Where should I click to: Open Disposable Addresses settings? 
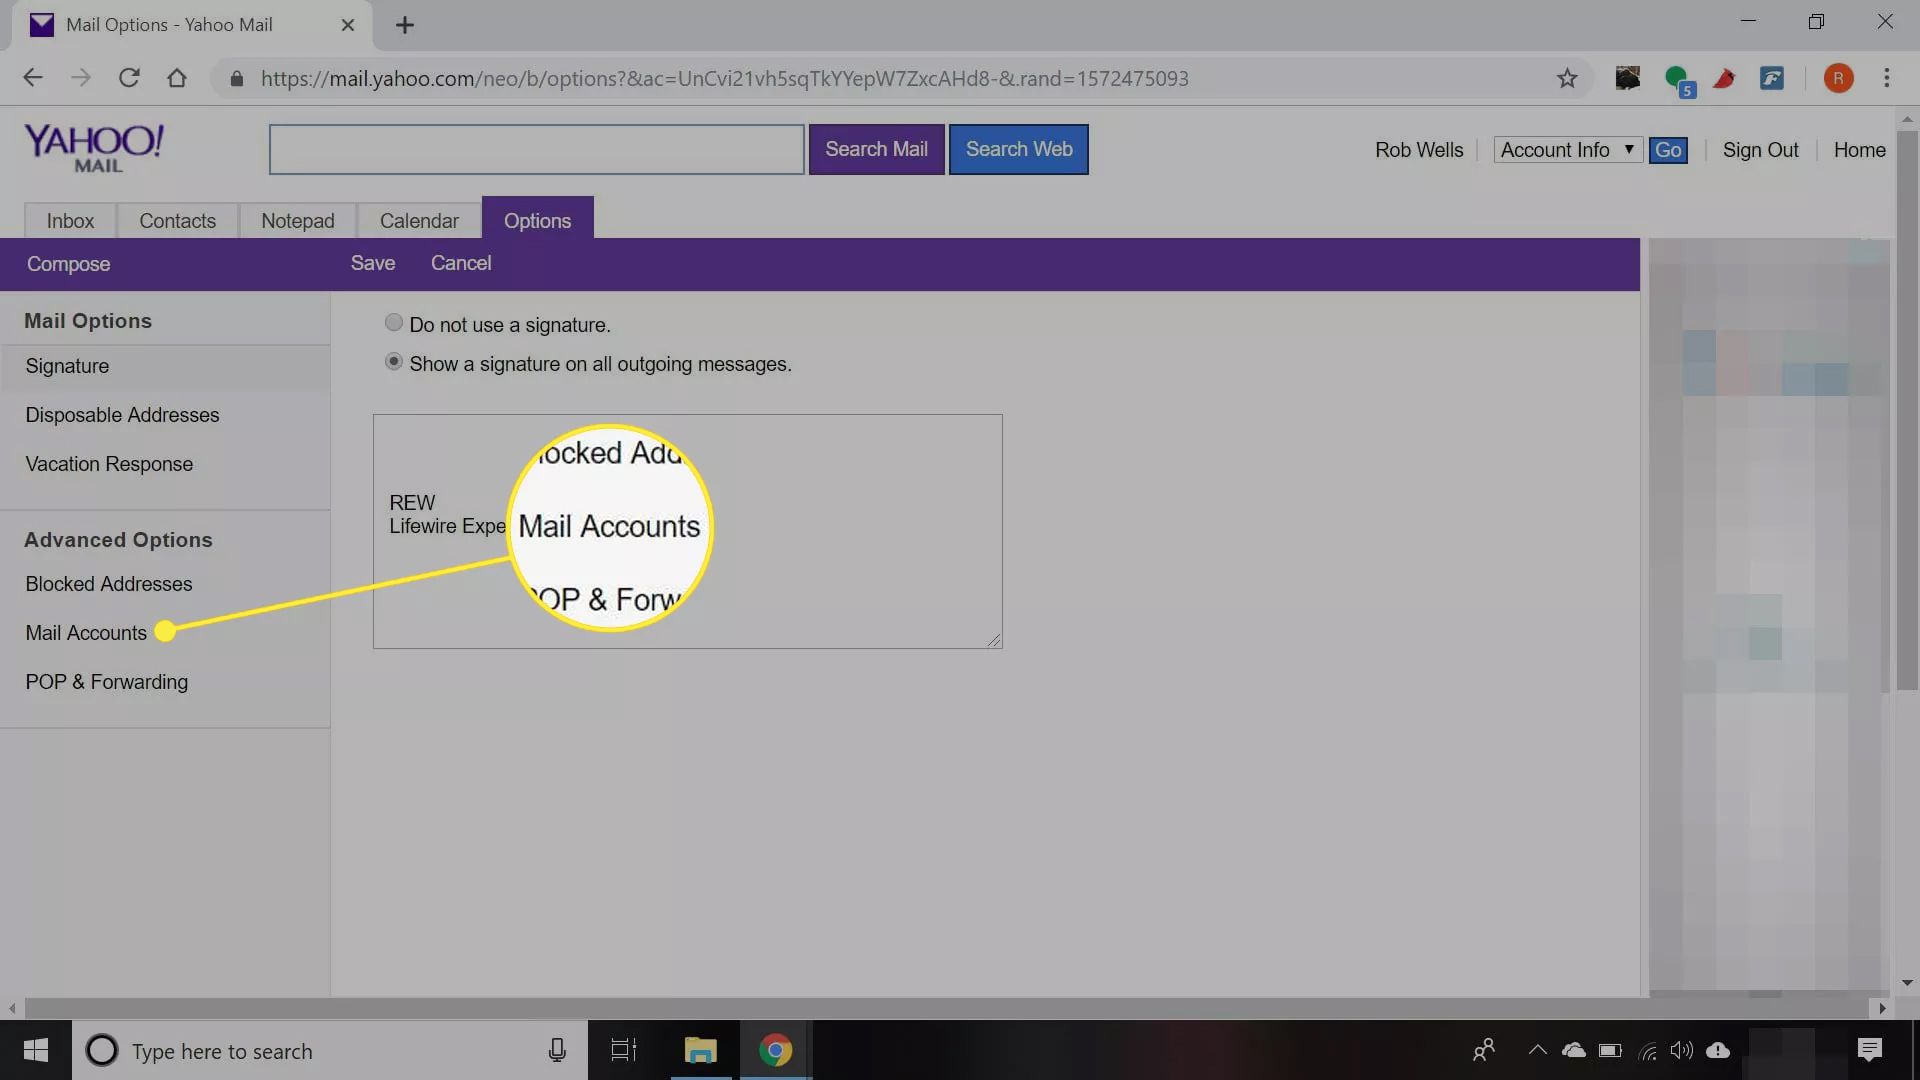pyautogui.click(x=122, y=415)
